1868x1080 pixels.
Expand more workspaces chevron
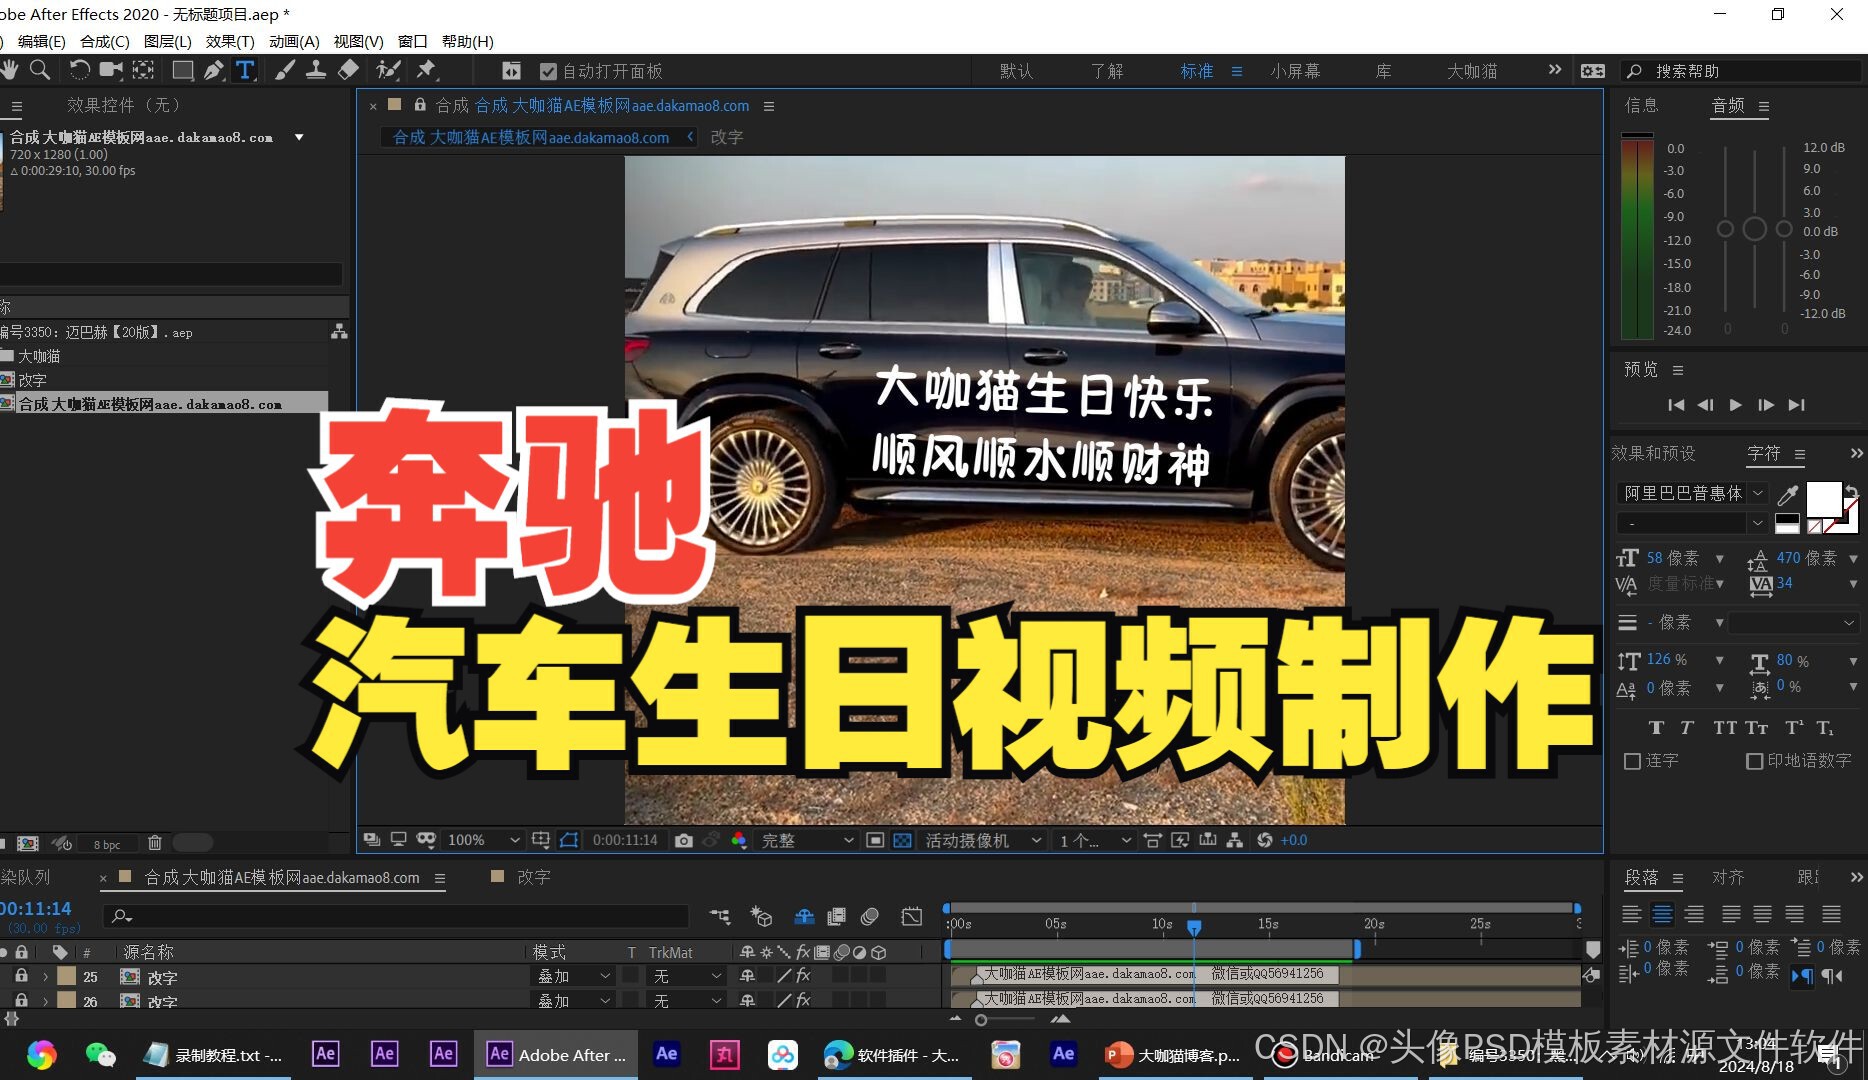(1554, 70)
